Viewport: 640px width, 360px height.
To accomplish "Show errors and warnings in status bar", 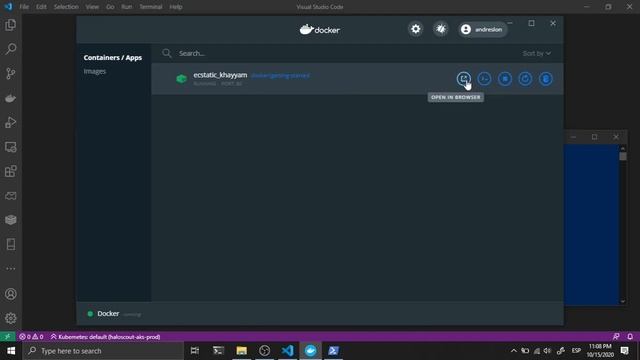I will 31,337.
